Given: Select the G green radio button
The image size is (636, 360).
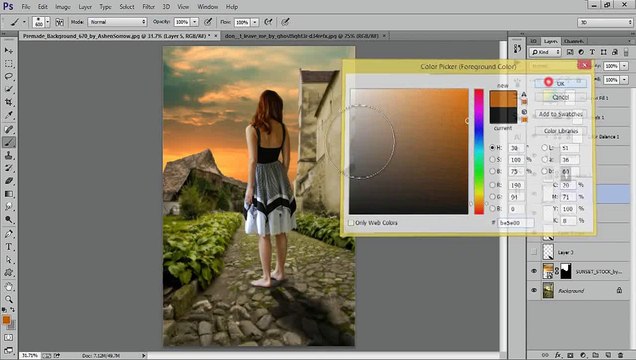Looking at the screenshot, I should (492, 197).
